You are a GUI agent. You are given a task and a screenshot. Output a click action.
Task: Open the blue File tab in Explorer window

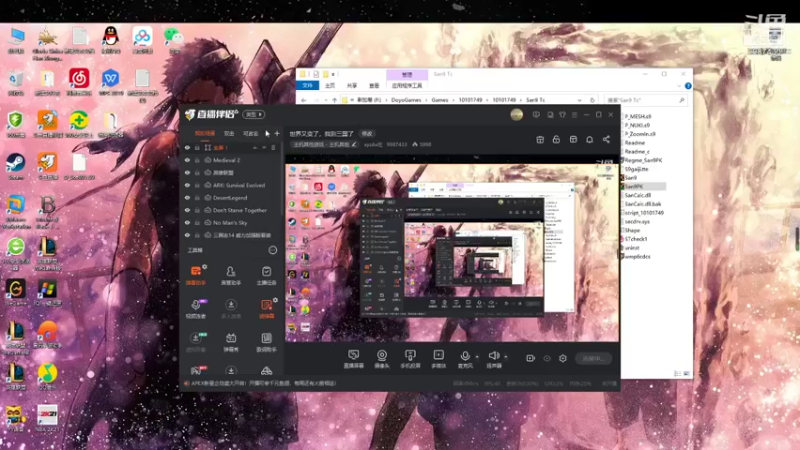tap(307, 85)
